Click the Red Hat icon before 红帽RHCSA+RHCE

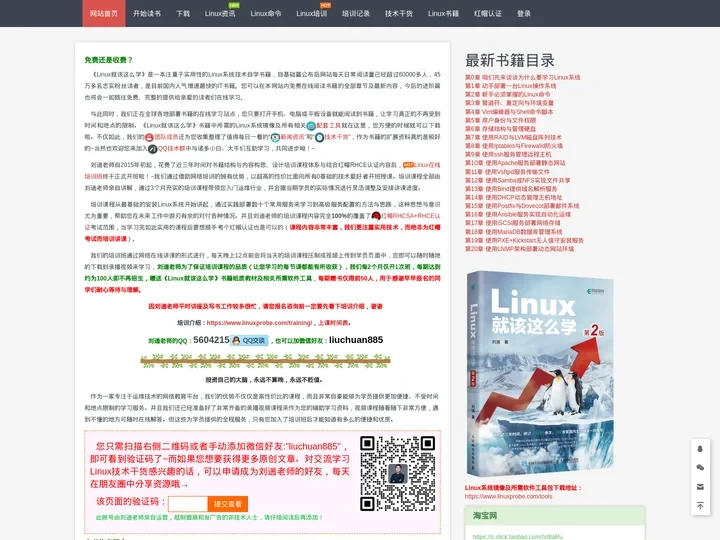[x=376, y=215]
